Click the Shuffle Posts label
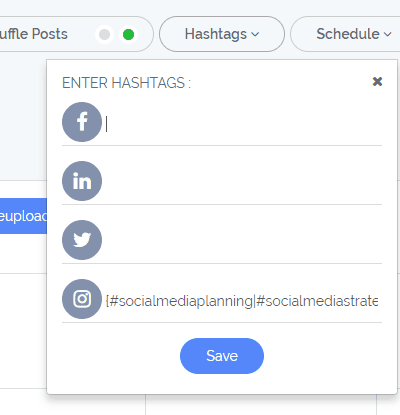 tap(34, 34)
